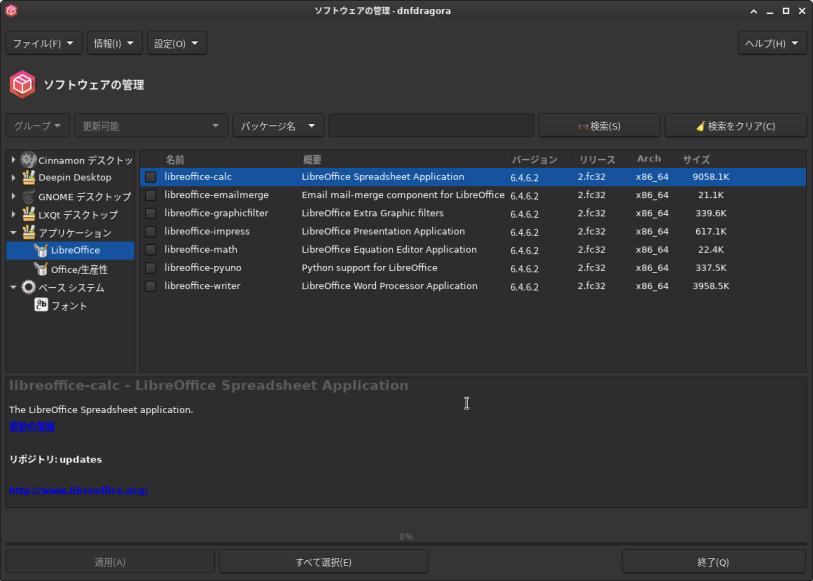The image size is (813, 581).
Task: Sort by the バージョン column header
Action: [x=535, y=160]
